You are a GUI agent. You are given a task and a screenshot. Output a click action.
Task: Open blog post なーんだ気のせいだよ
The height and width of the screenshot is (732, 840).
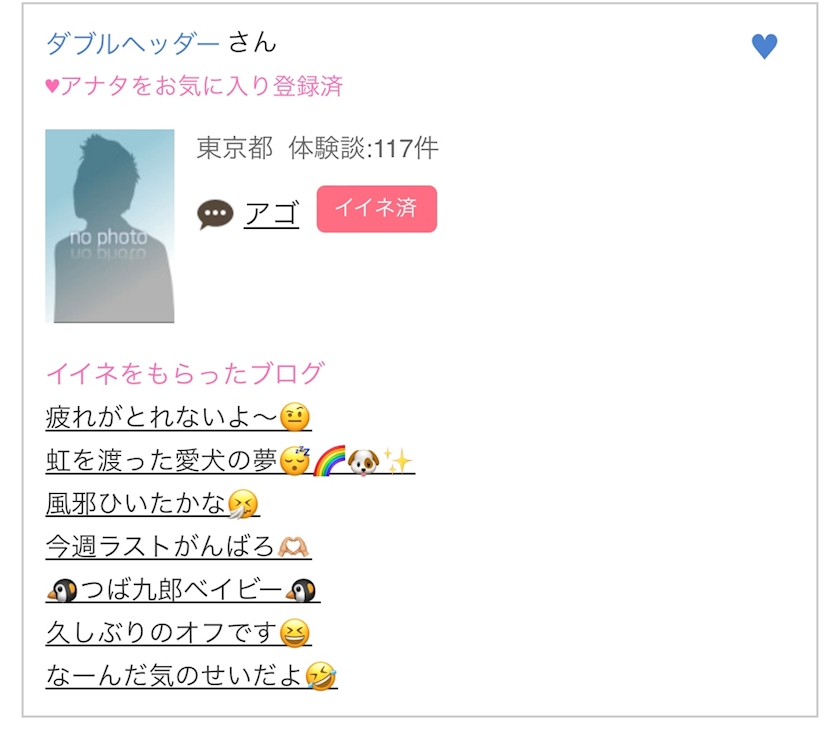pyautogui.click(x=191, y=676)
